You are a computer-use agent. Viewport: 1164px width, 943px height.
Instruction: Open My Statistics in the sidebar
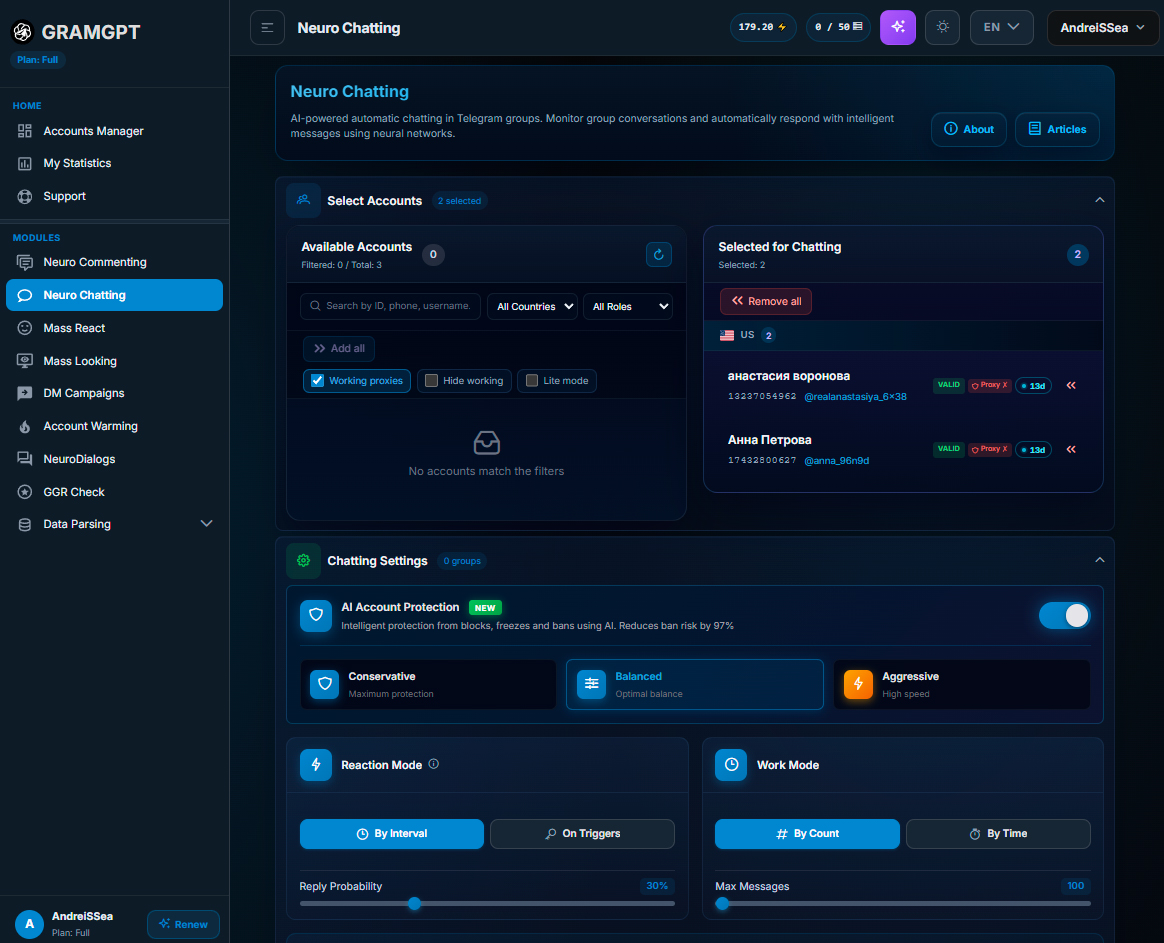[114, 163]
